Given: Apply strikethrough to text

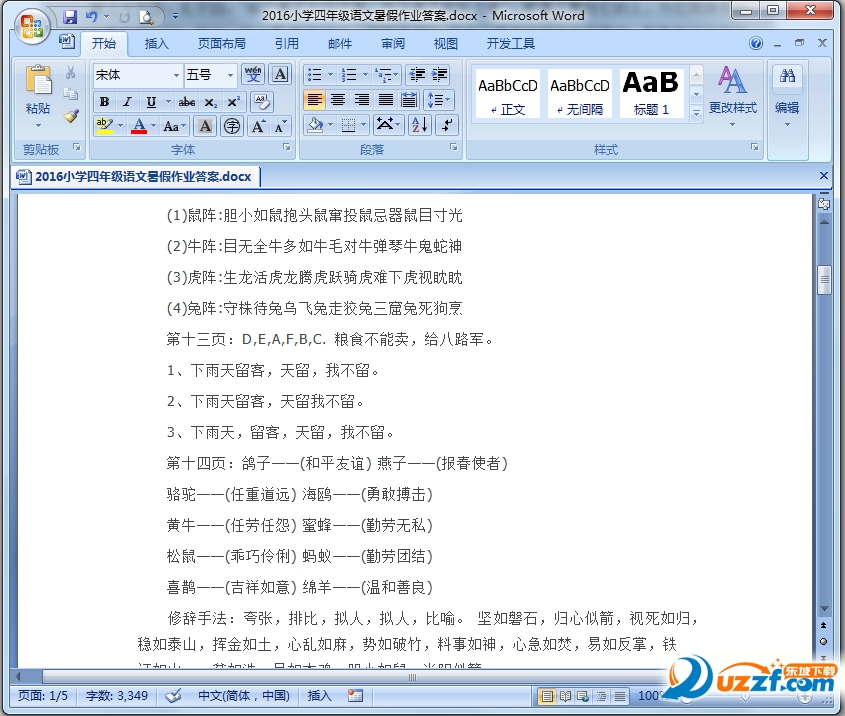Looking at the screenshot, I should 188,101.
